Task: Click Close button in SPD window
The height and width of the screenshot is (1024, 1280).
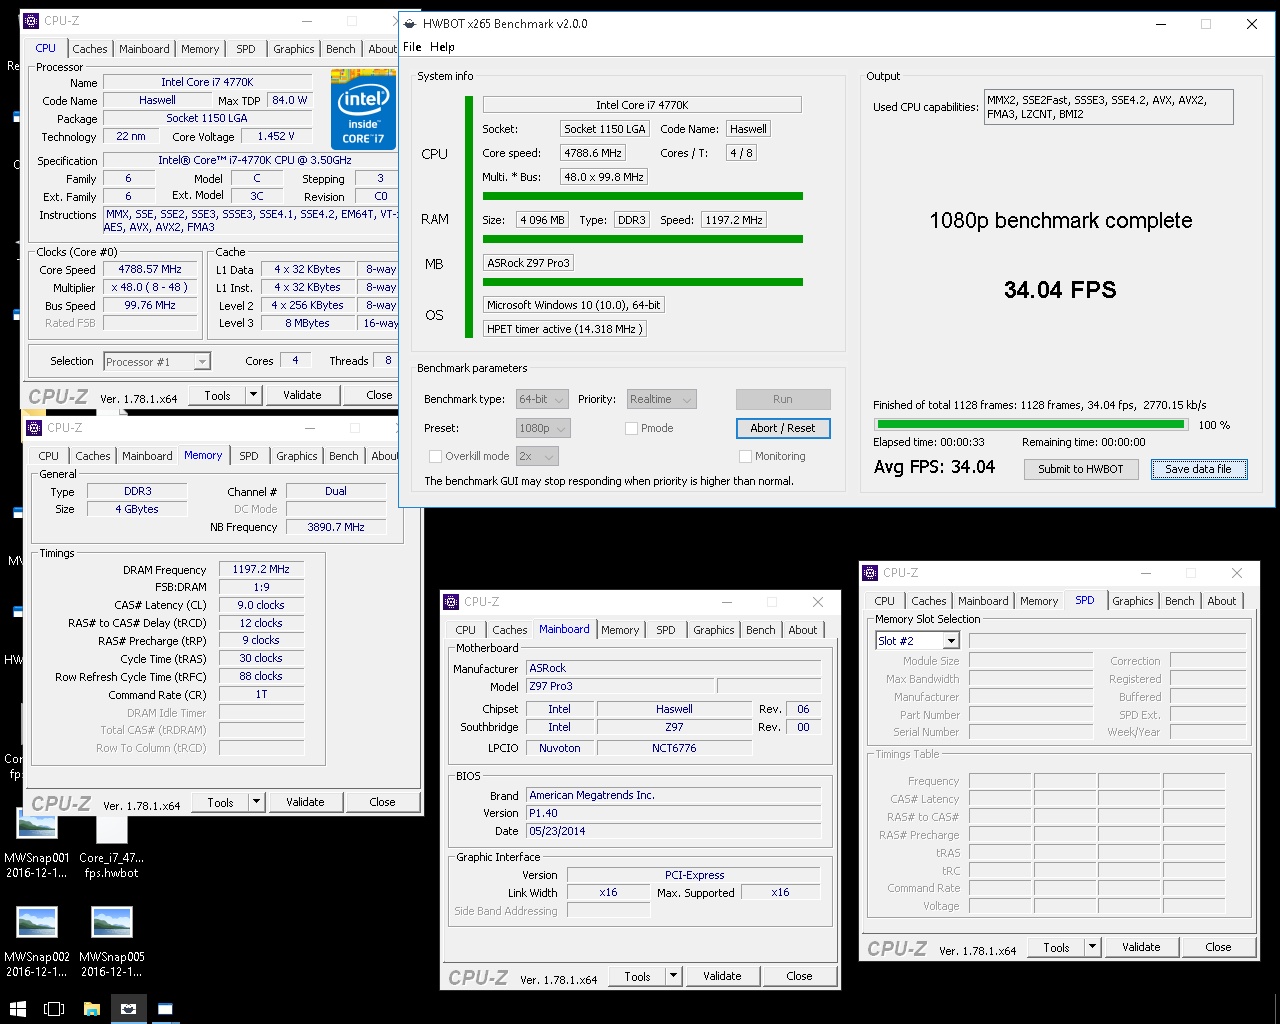Action: (x=1218, y=948)
